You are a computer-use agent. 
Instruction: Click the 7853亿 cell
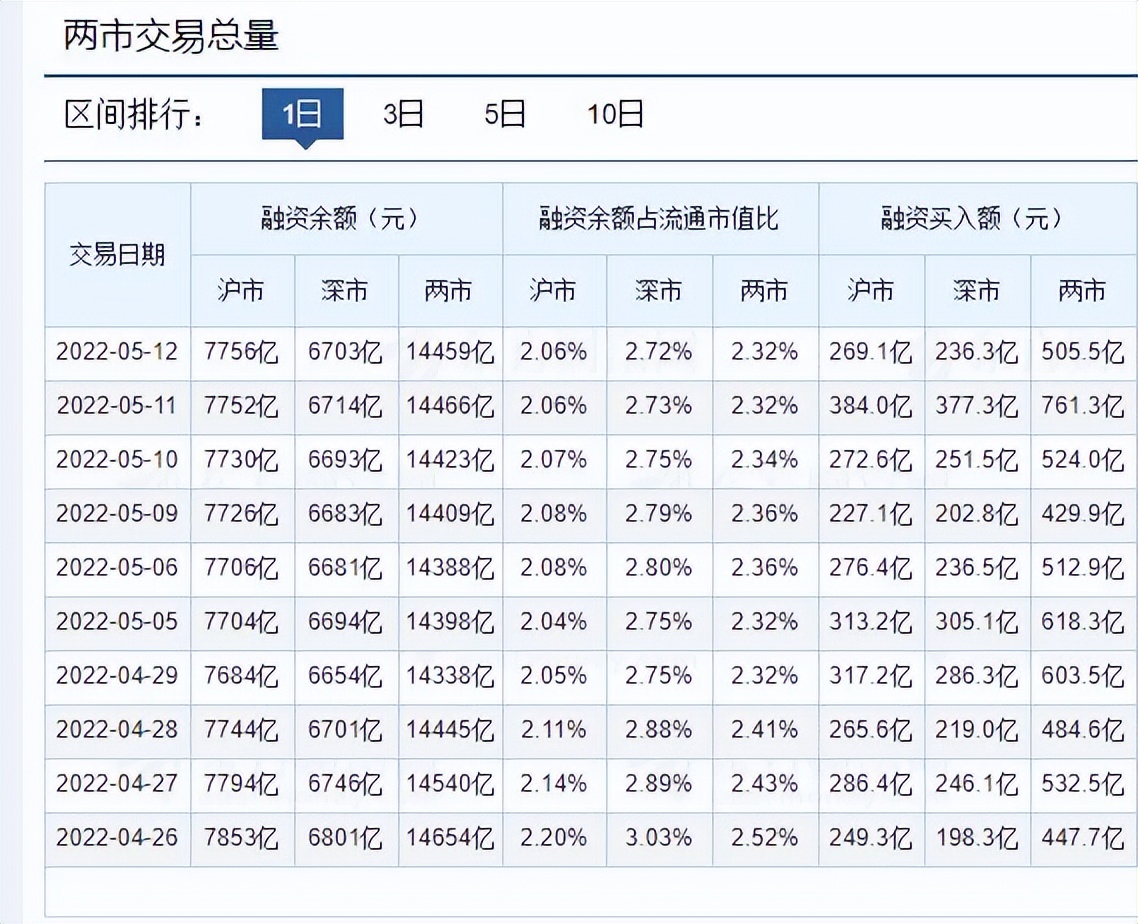coord(242,838)
